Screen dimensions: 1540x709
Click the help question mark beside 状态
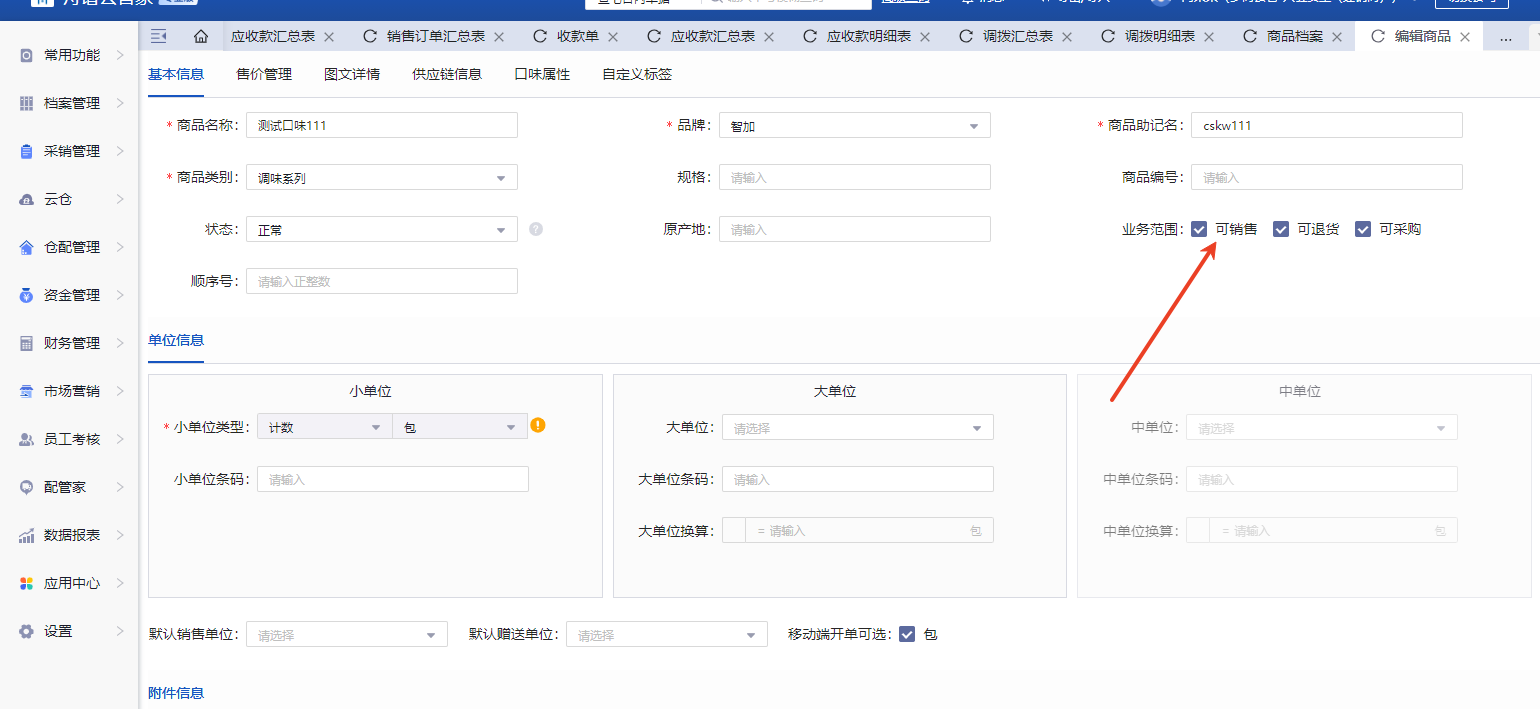click(536, 229)
